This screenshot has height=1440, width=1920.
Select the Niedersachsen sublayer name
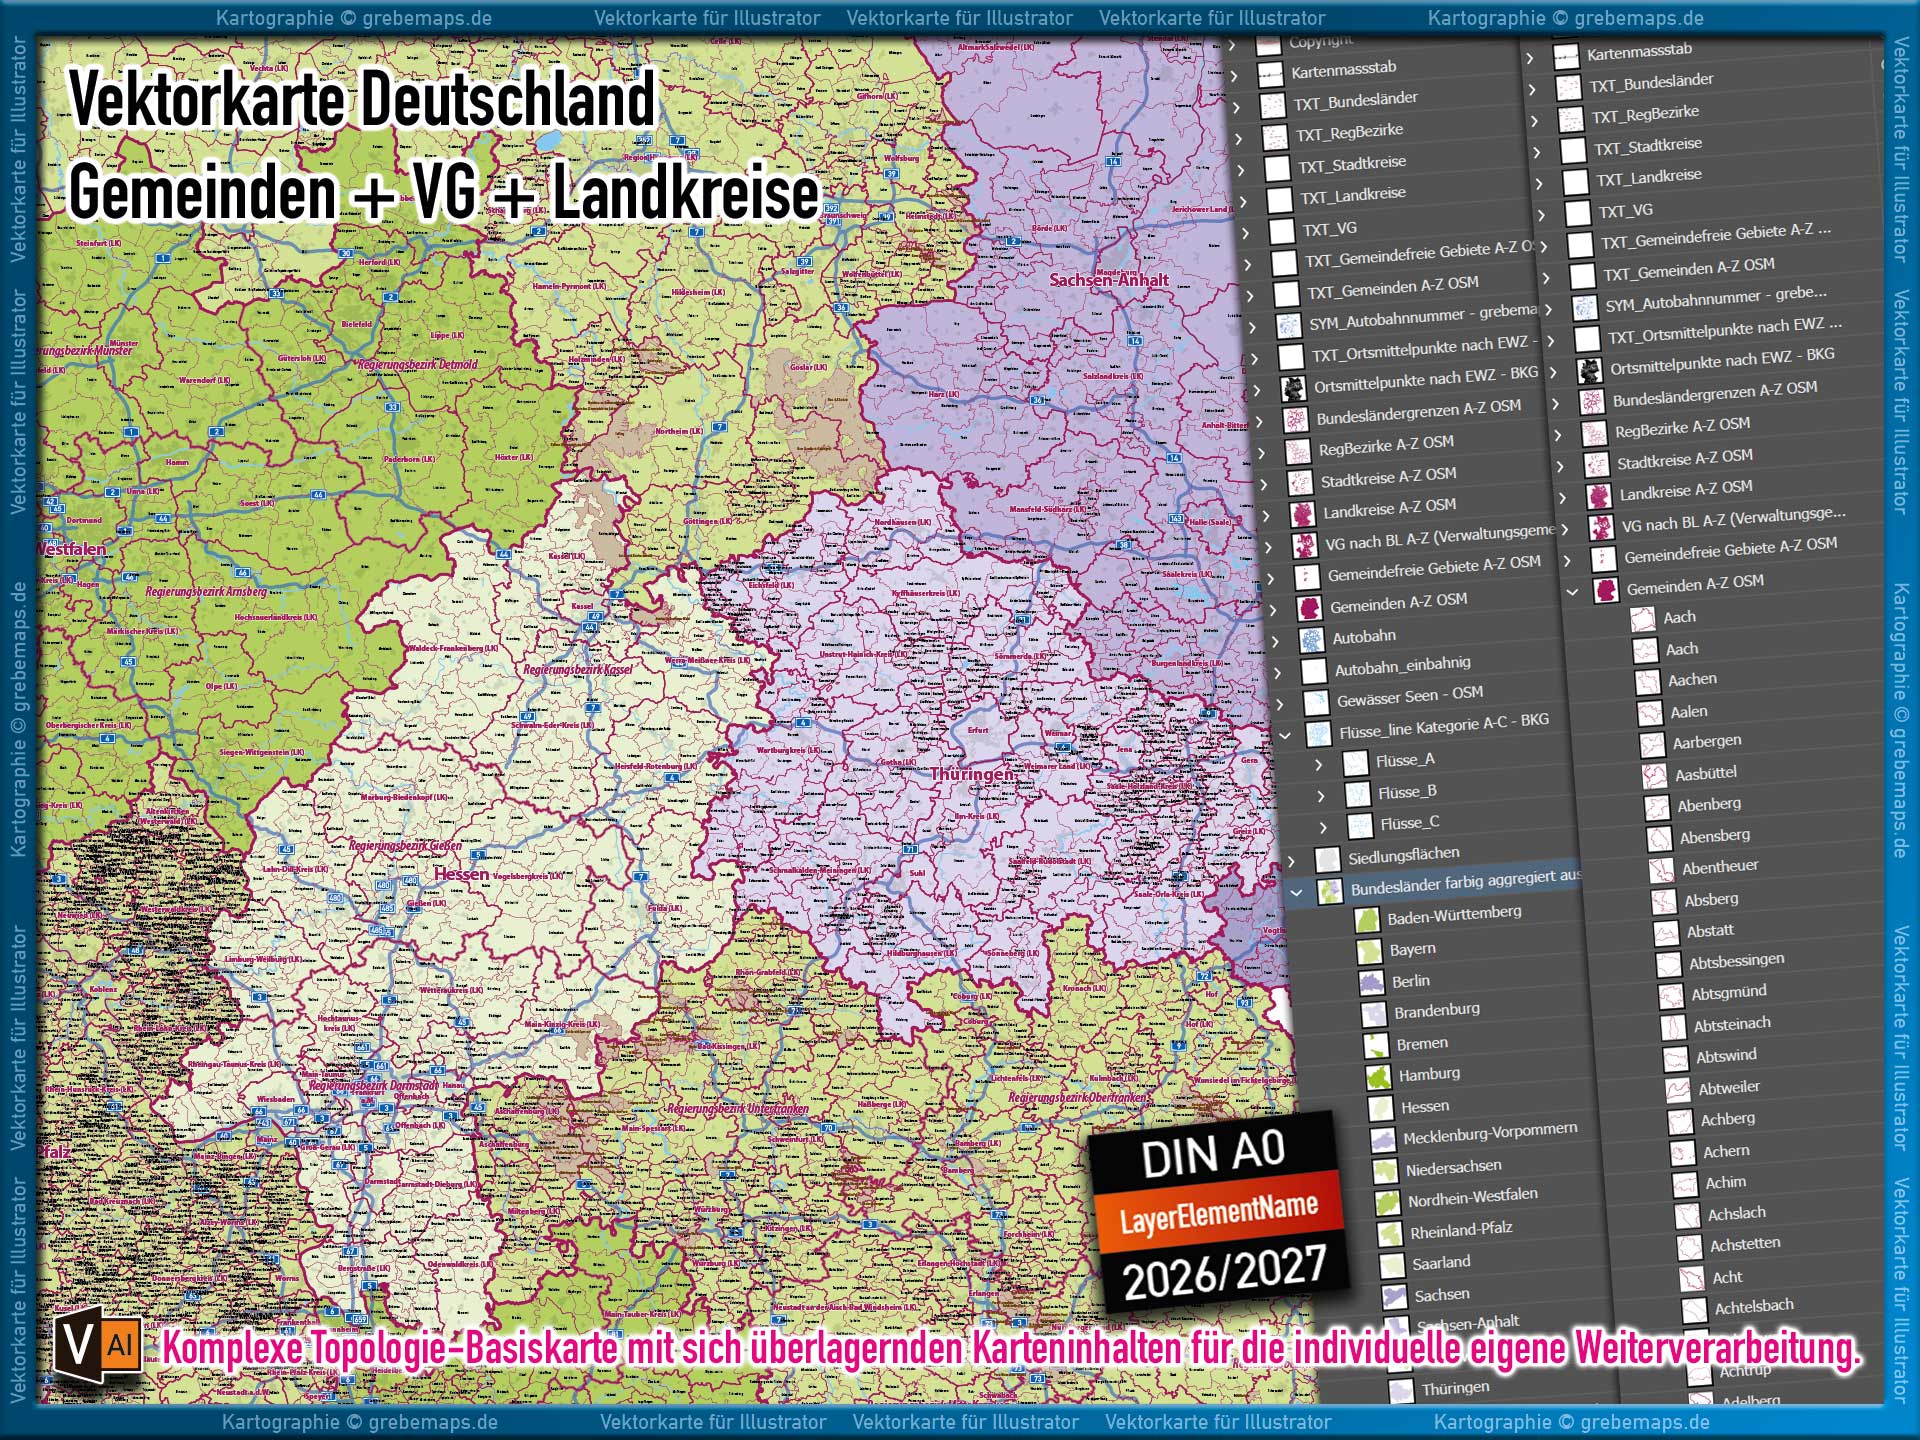point(1453,1167)
